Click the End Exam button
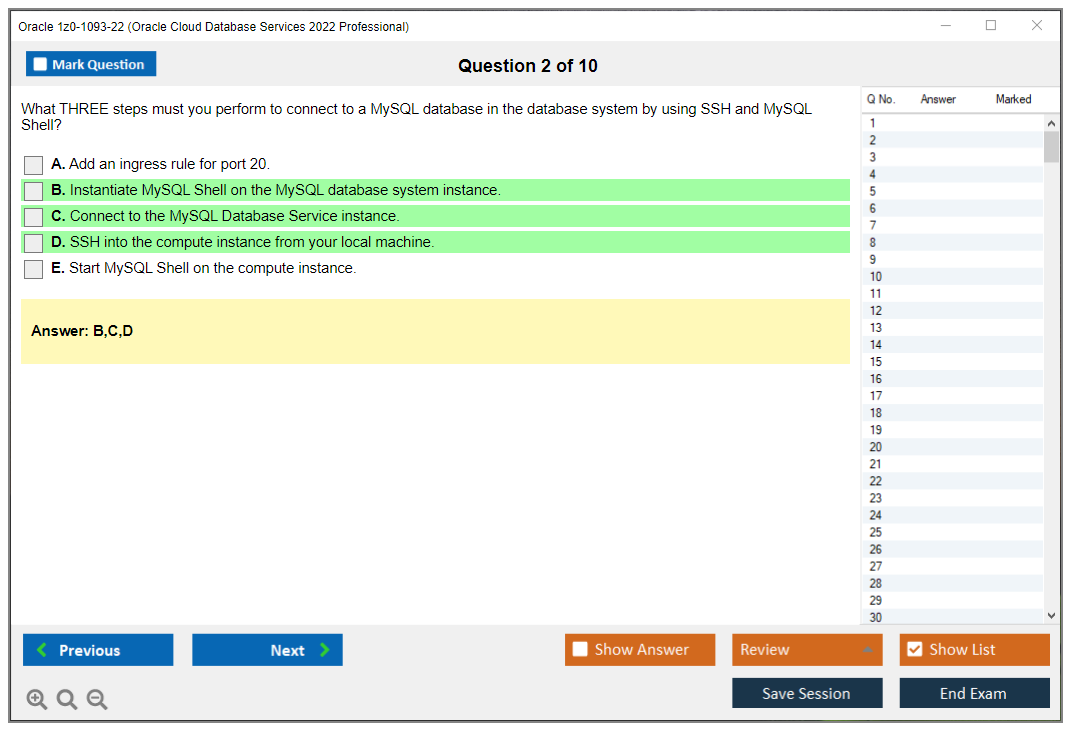This screenshot has width=1075, height=735. point(974,692)
